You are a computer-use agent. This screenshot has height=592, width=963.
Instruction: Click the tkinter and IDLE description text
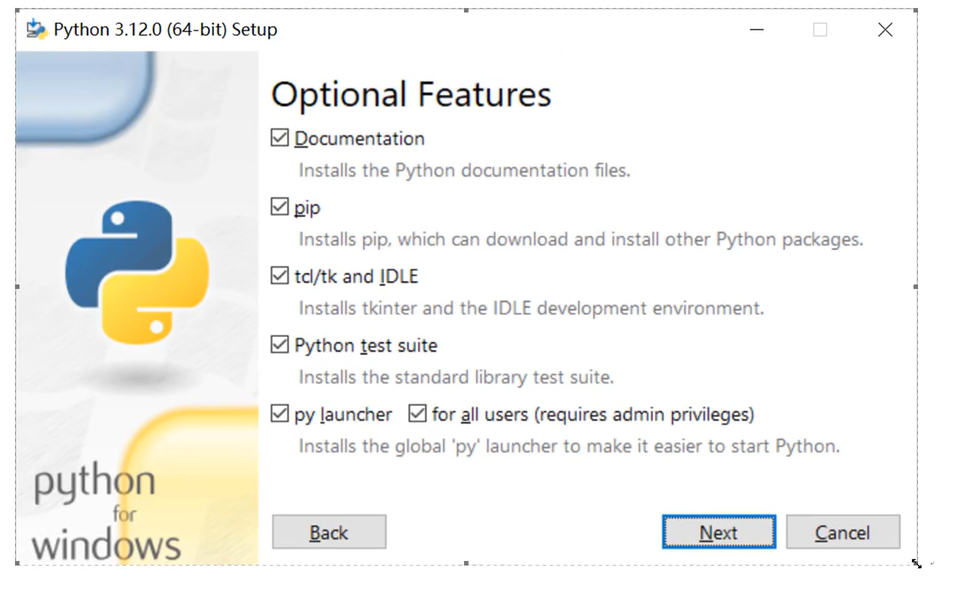point(530,308)
